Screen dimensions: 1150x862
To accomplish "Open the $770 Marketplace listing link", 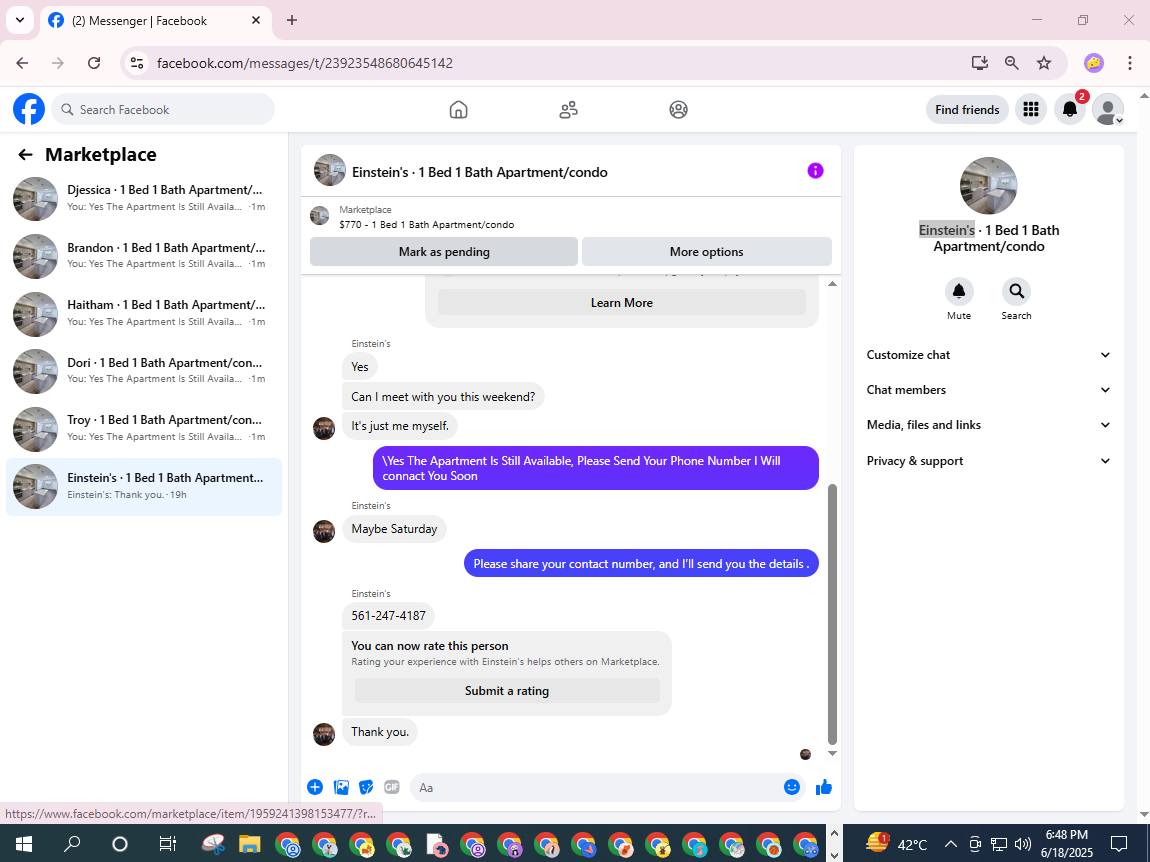I will click(426, 224).
